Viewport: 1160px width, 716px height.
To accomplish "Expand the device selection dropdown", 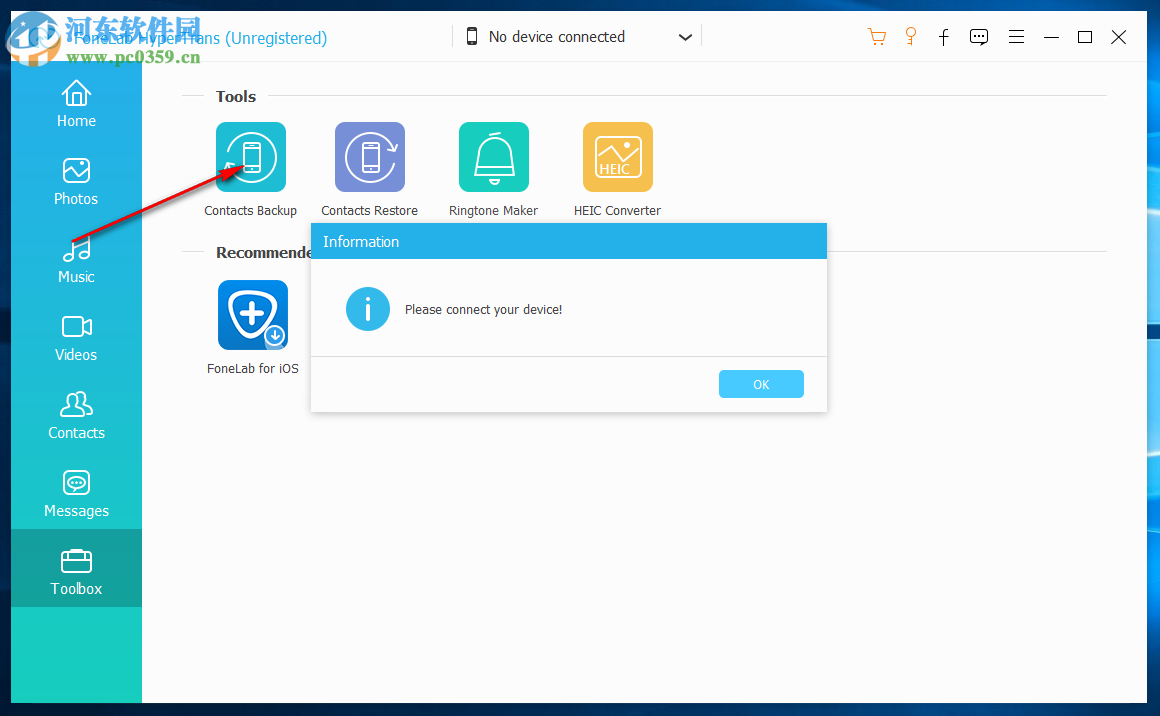I will click(685, 36).
